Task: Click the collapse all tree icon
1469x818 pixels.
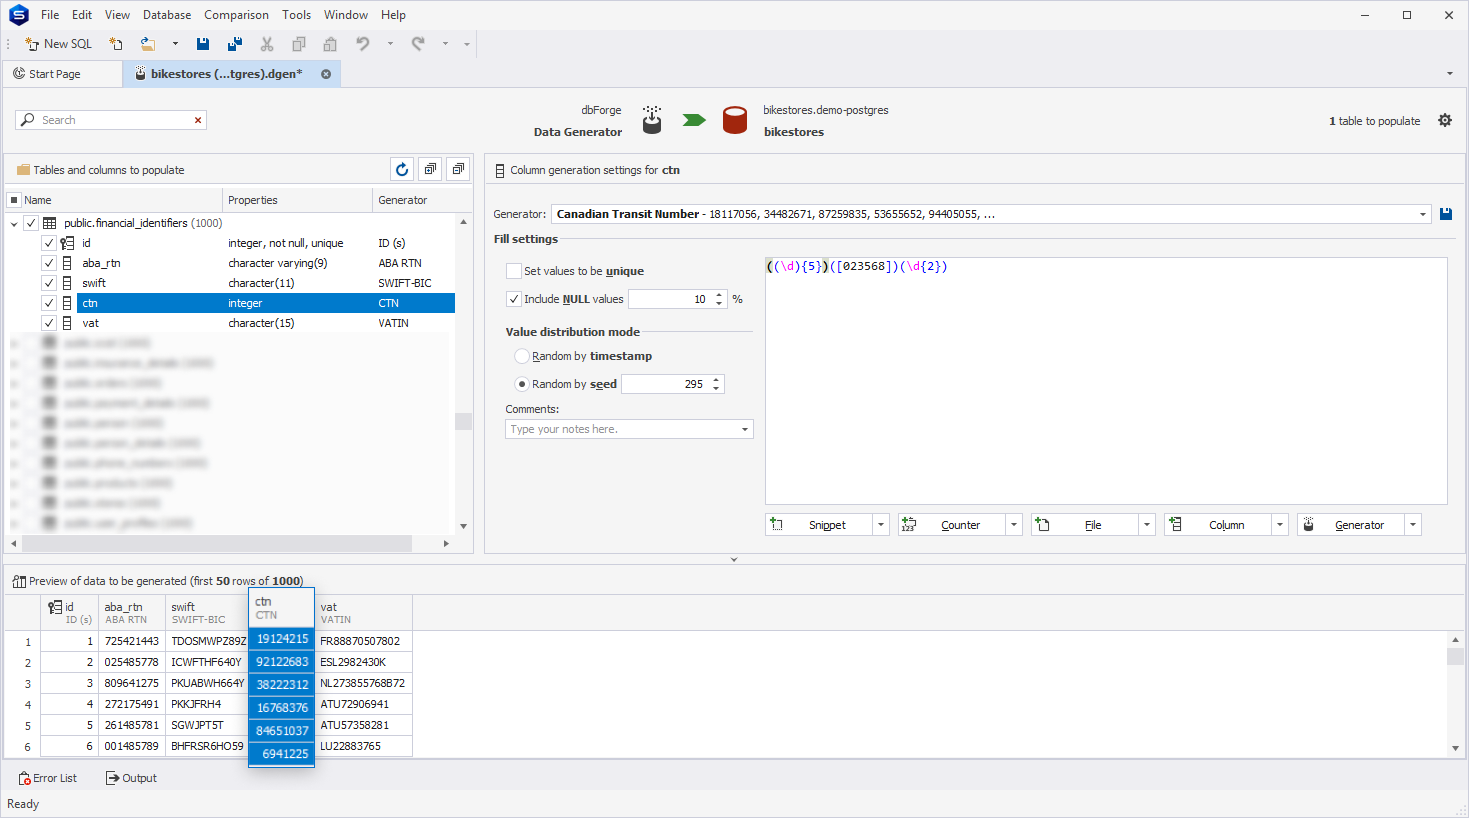Action: coord(458,170)
